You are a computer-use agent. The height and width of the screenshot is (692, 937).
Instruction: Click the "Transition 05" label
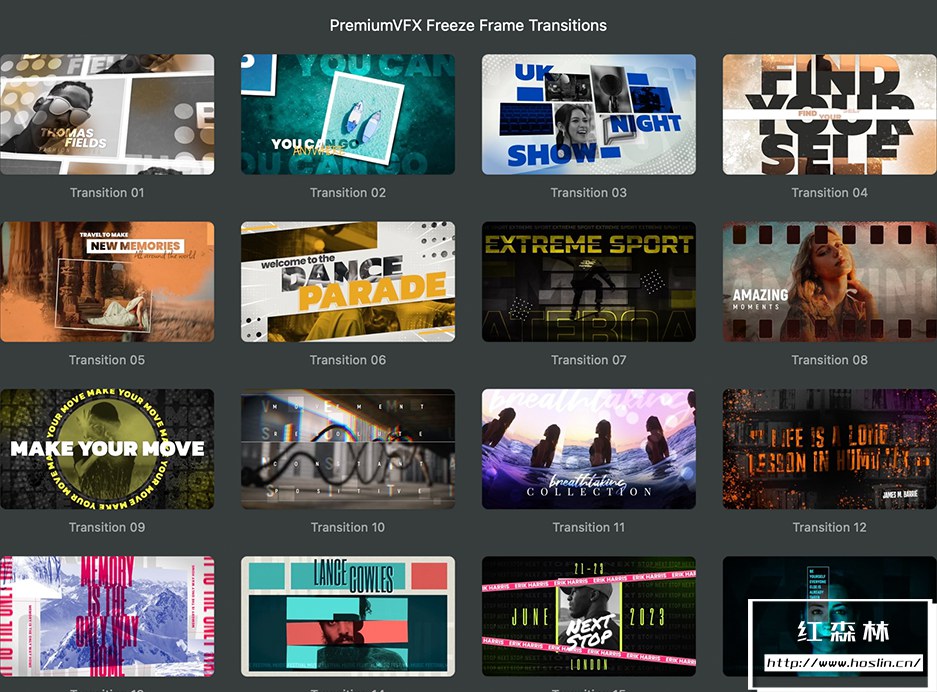tap(107, 360)
